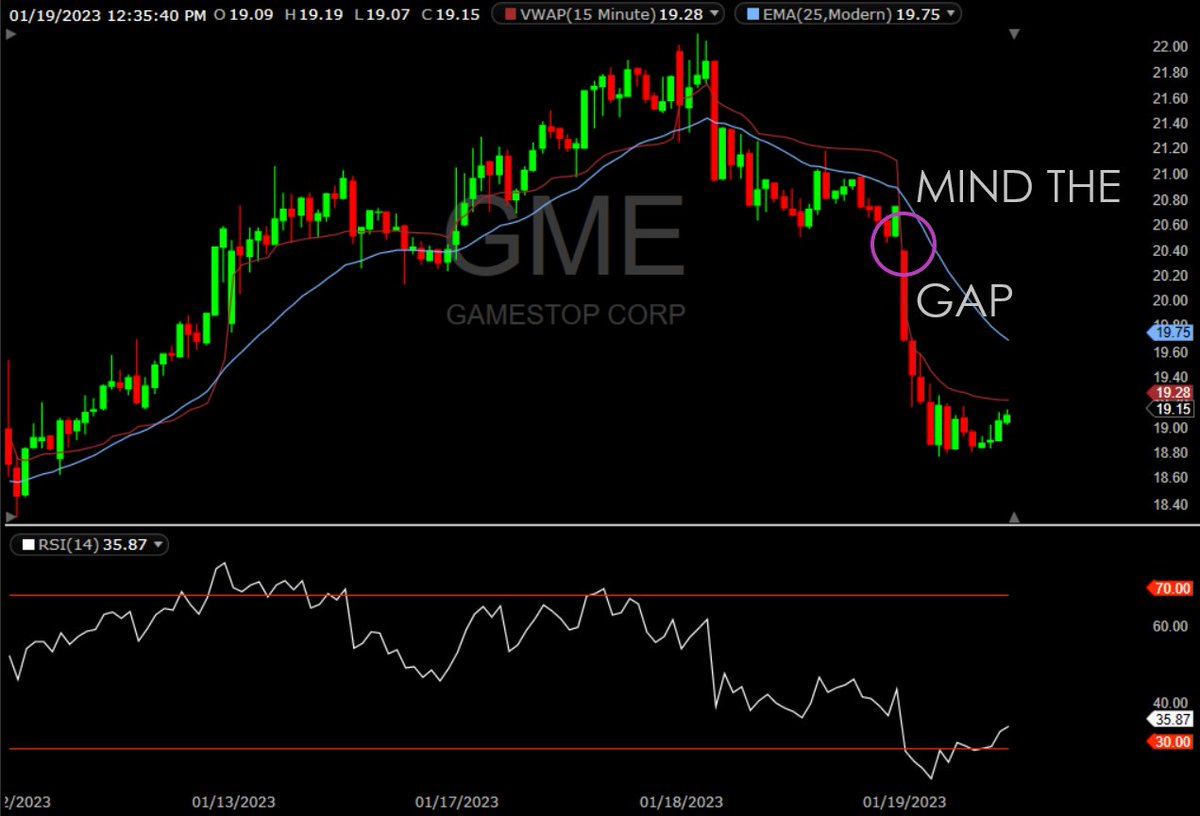Click the 60.00 RSI axis label
This screenshot has height=816, width=1200.
pos(1169,627)
